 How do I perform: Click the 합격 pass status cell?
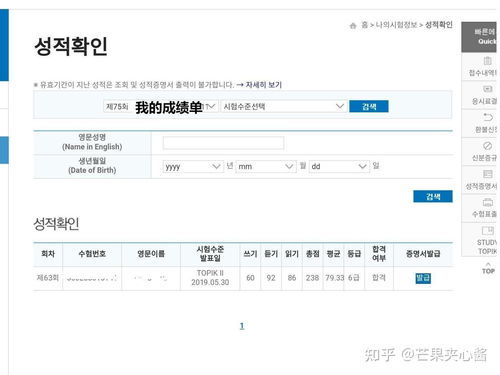tap(379, 278)
